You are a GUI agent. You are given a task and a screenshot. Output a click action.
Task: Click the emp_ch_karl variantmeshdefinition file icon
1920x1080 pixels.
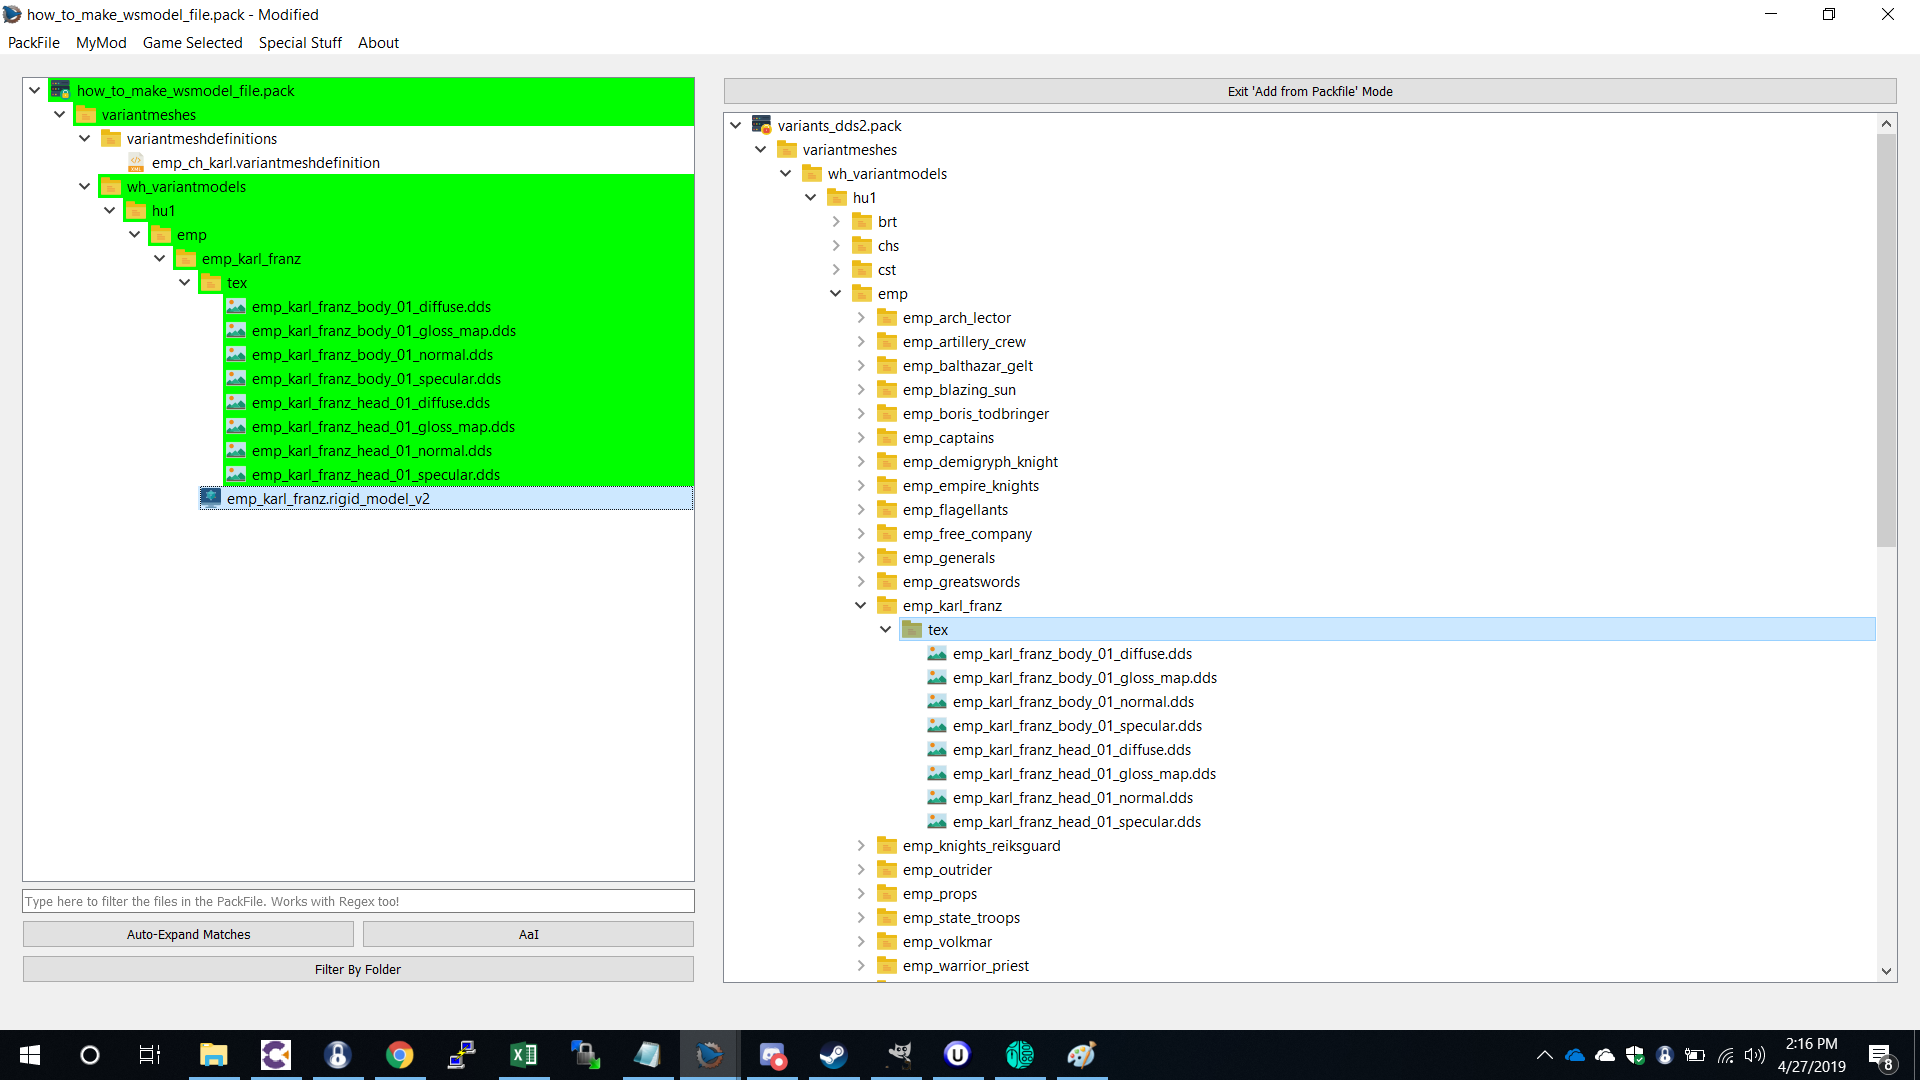pos(137,162)
